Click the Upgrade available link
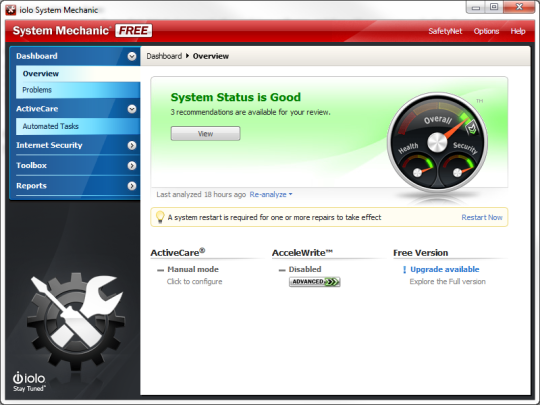Image resolution: width=540 pixels, height=405 pixels. pos(445,269)
